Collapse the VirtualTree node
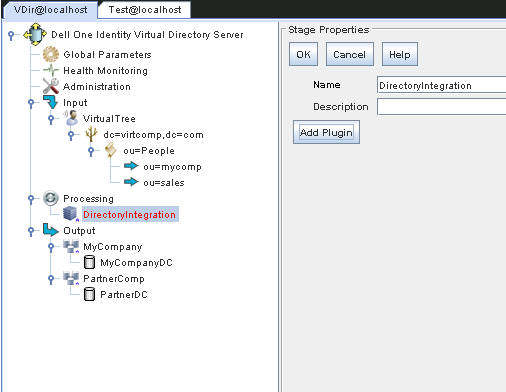 51,119
